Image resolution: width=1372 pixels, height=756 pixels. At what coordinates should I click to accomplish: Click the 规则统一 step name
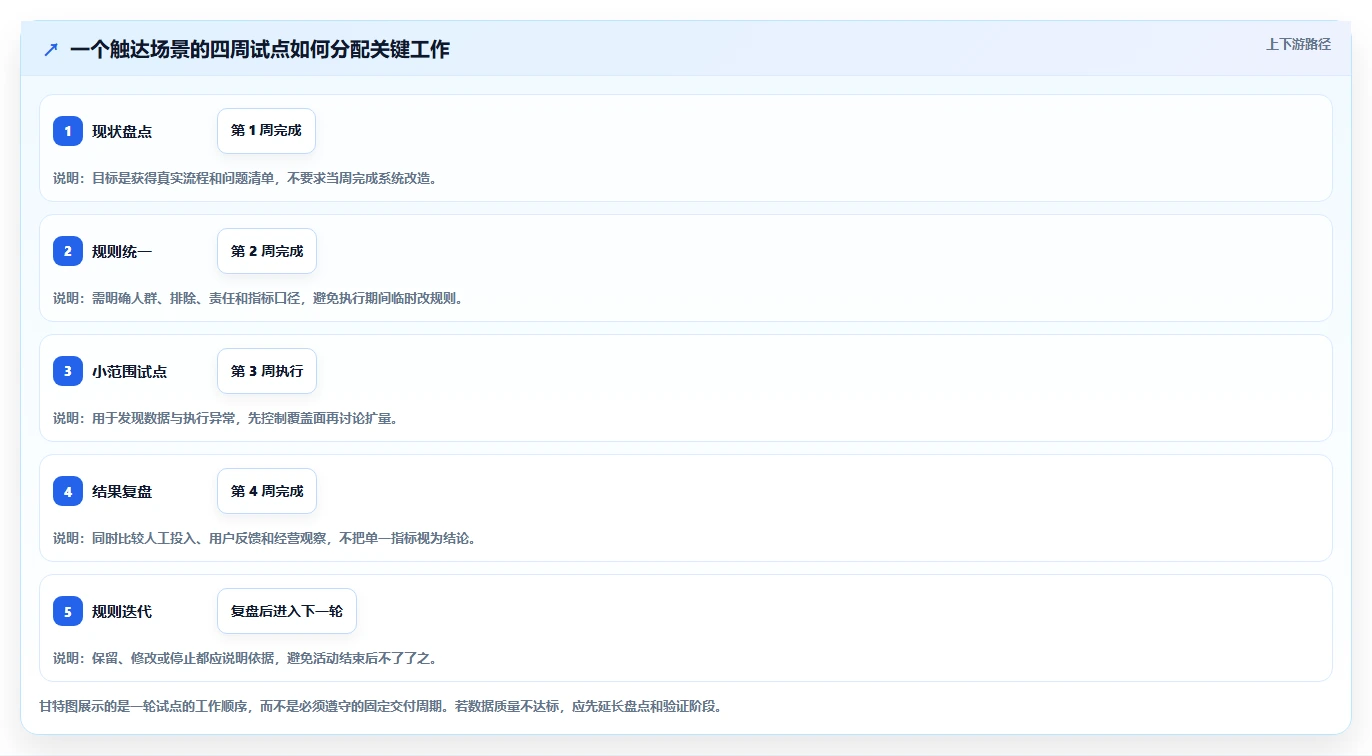click(x=122, y=251)
